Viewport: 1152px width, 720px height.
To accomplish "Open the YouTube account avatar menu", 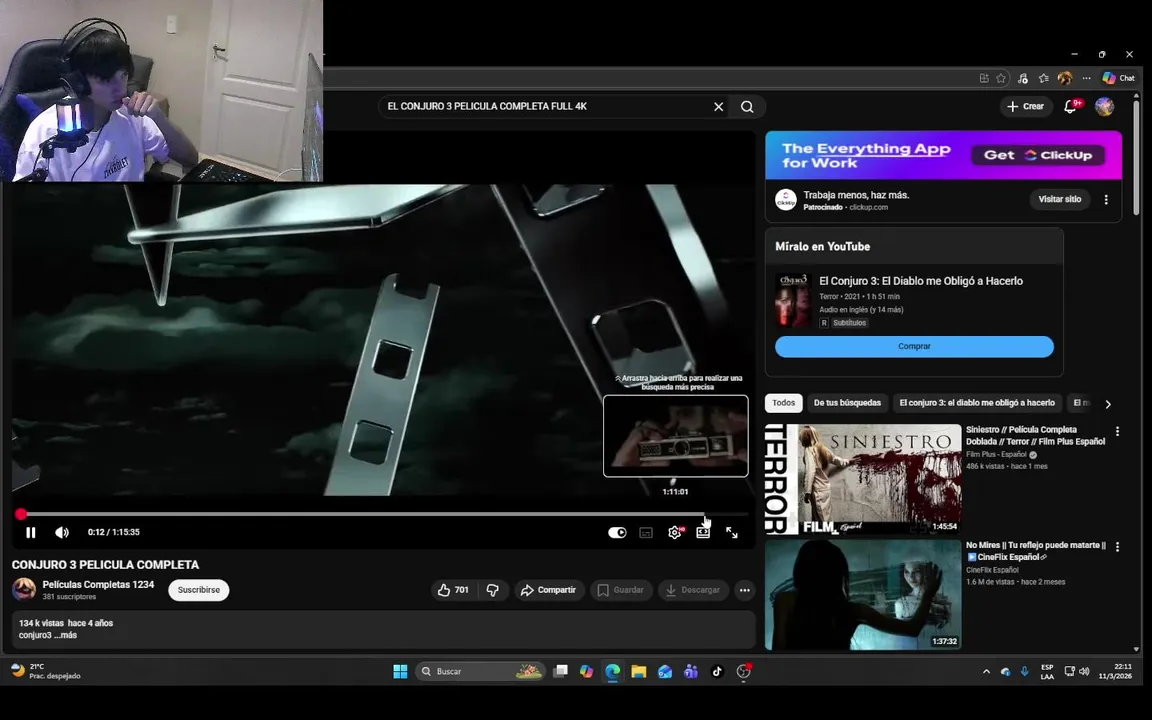I will tap(1104, 107).
